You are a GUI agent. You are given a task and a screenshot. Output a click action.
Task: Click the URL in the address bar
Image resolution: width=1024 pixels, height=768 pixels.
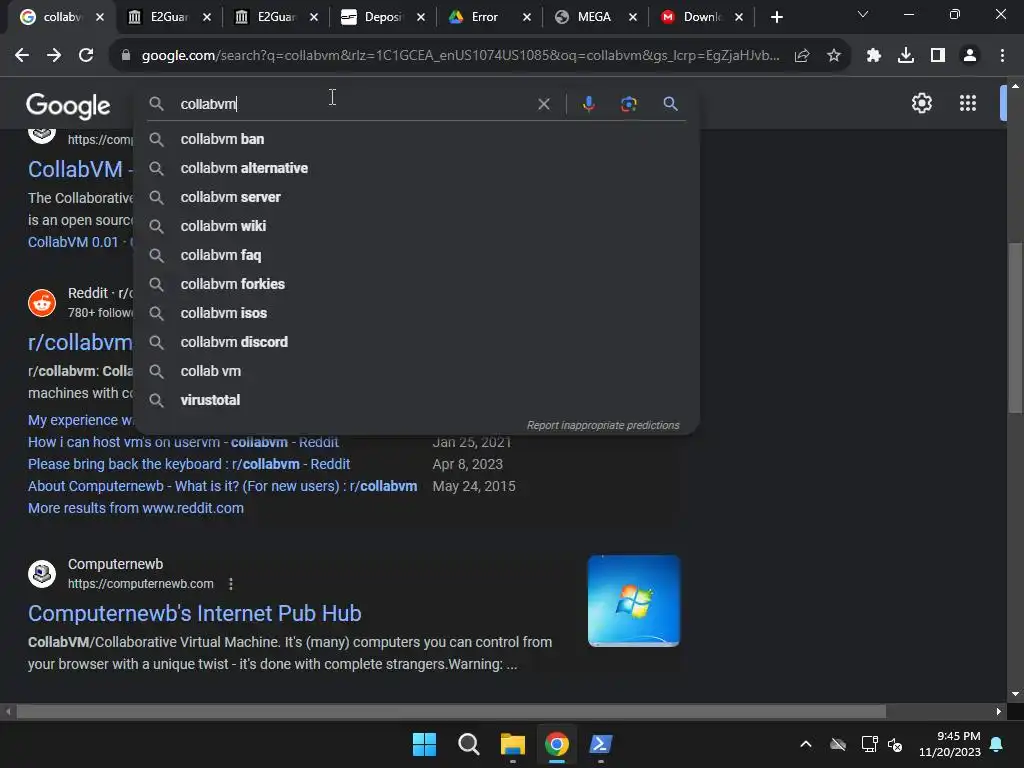(x=460, y=56)
